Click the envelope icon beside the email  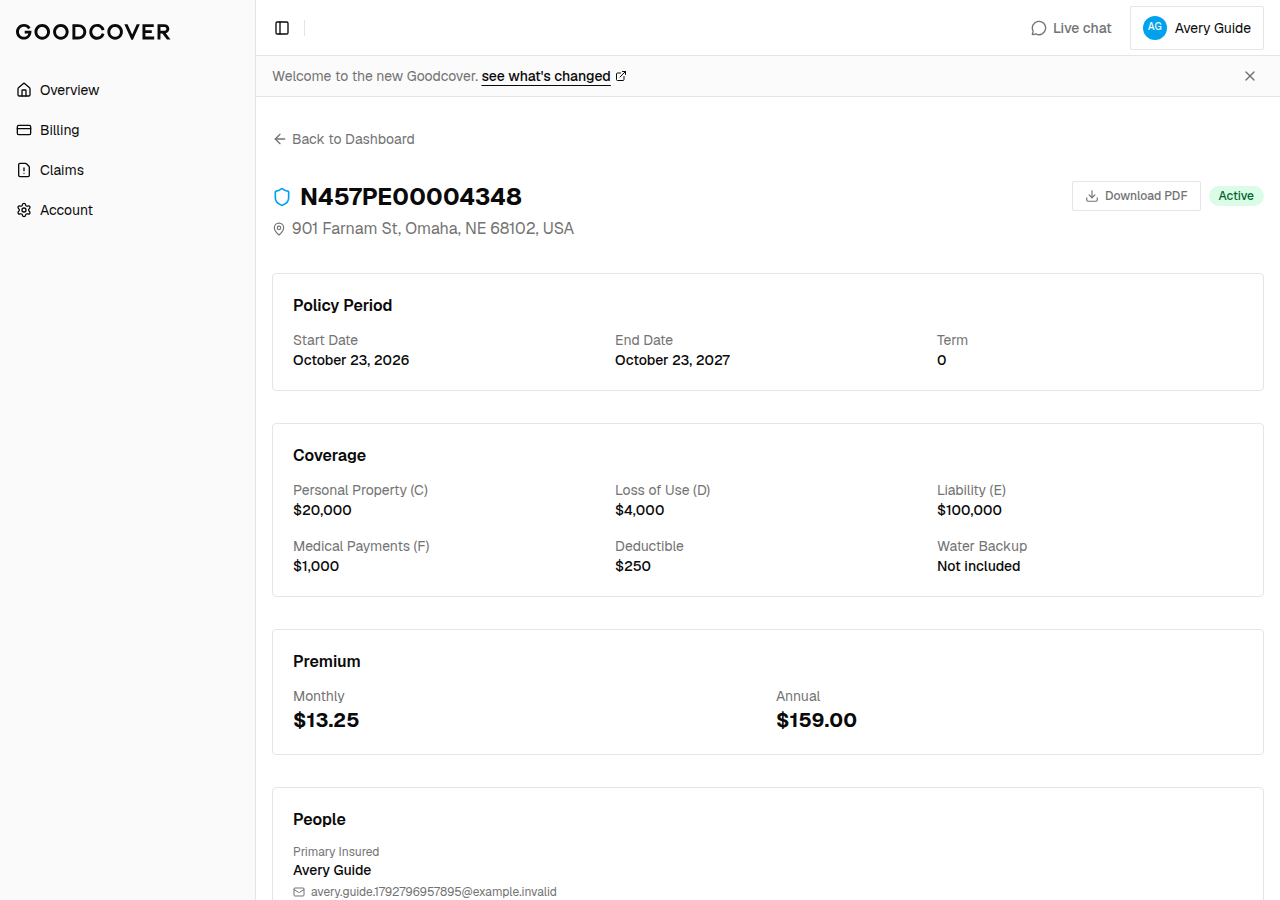coord(299,892)
